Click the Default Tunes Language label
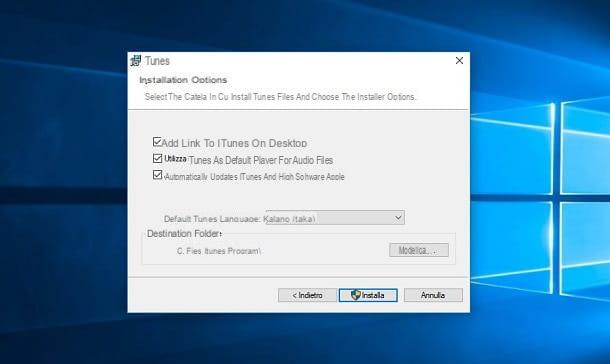 point(212,219)
